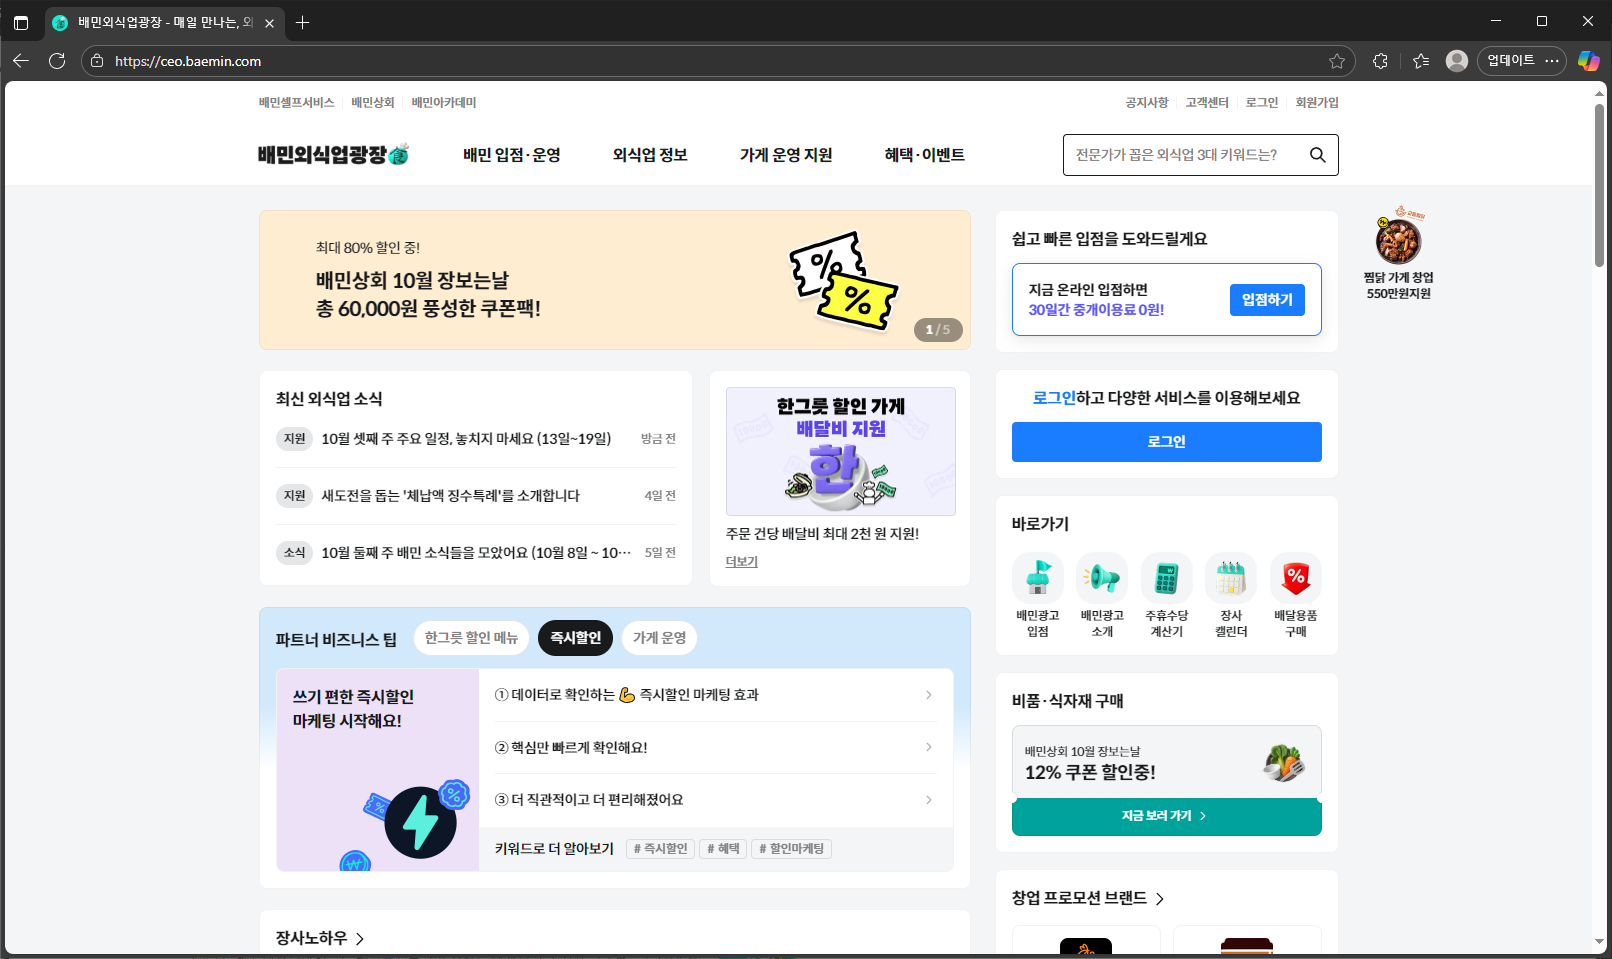Click the search magnifier icon

click(x=1317, y=155)
